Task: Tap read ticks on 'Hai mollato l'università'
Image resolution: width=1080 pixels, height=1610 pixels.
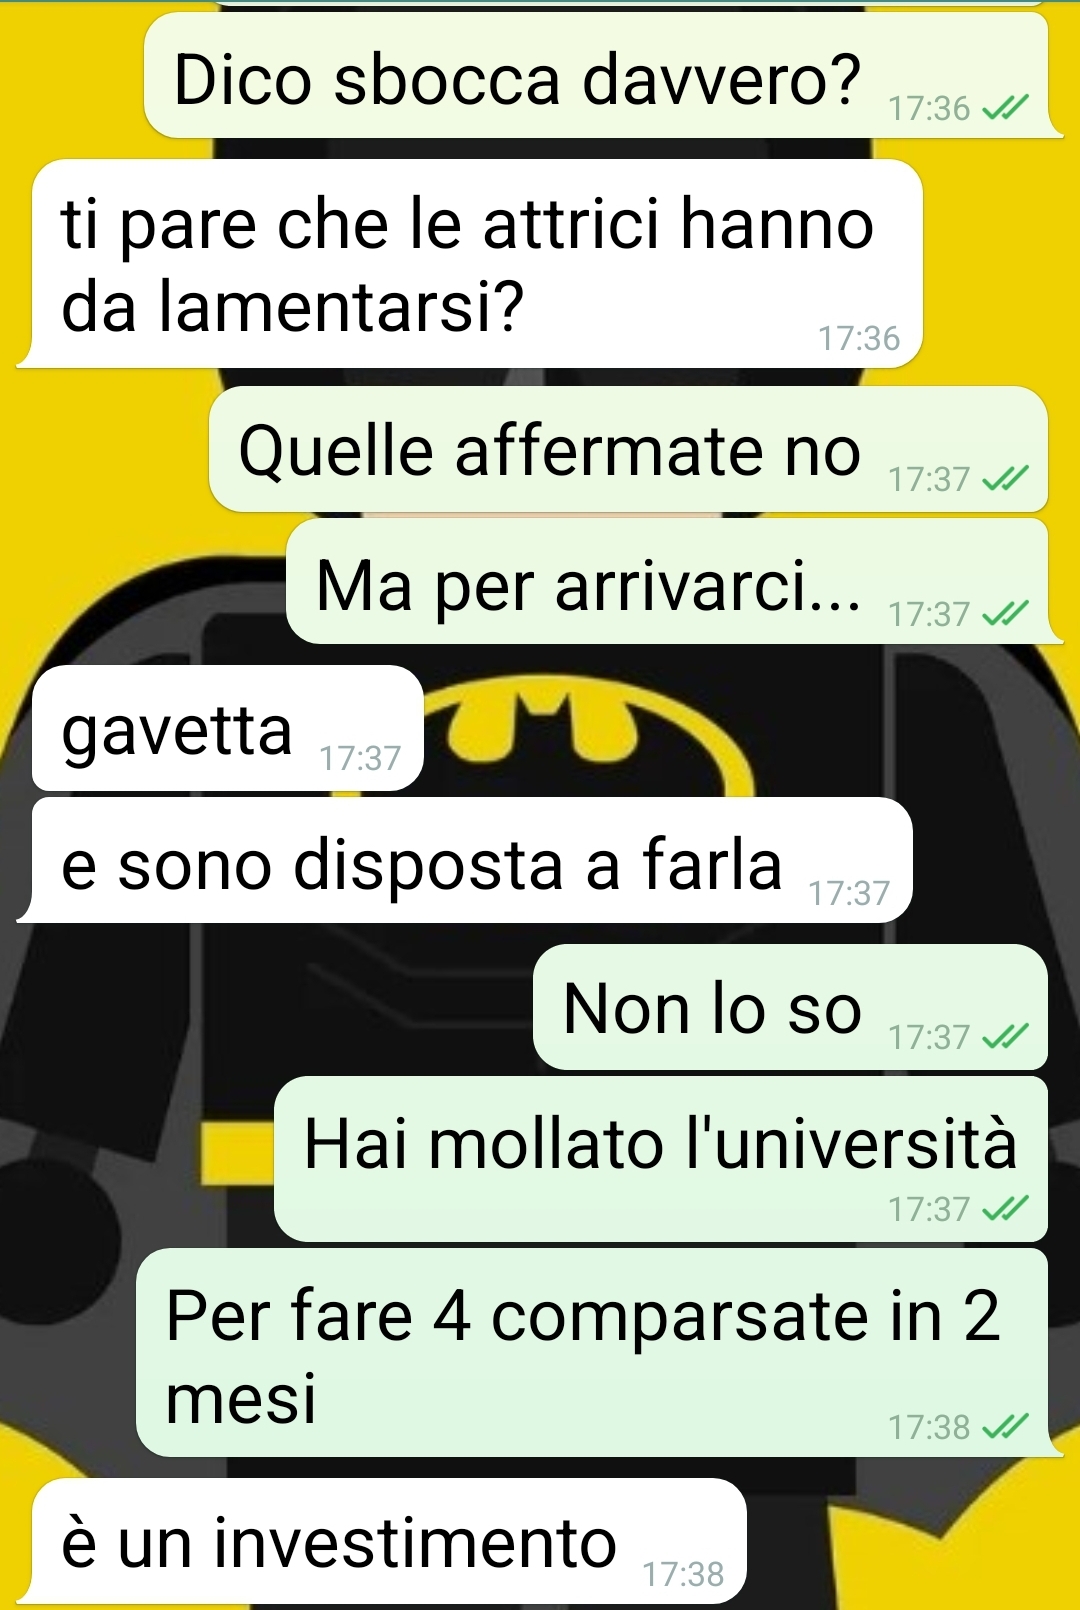Action: (1005, 1209)
